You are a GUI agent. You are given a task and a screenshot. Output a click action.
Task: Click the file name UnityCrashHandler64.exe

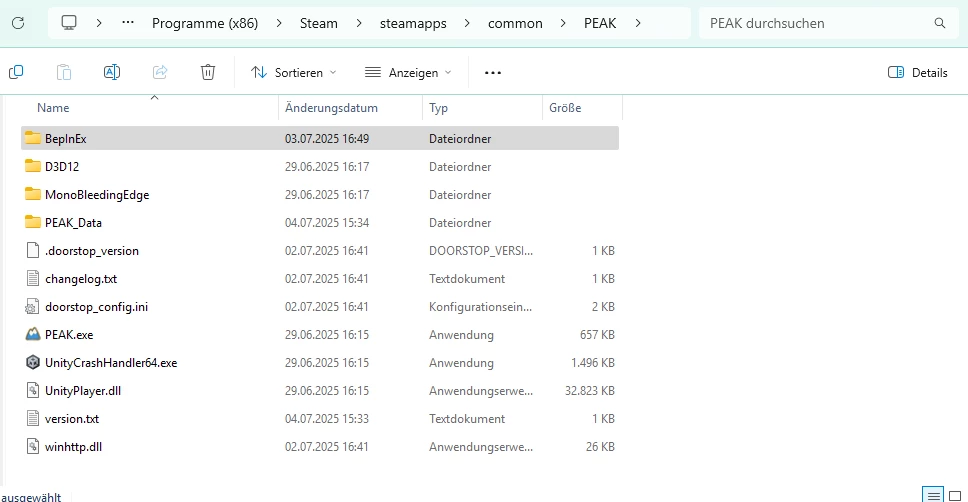111,363
